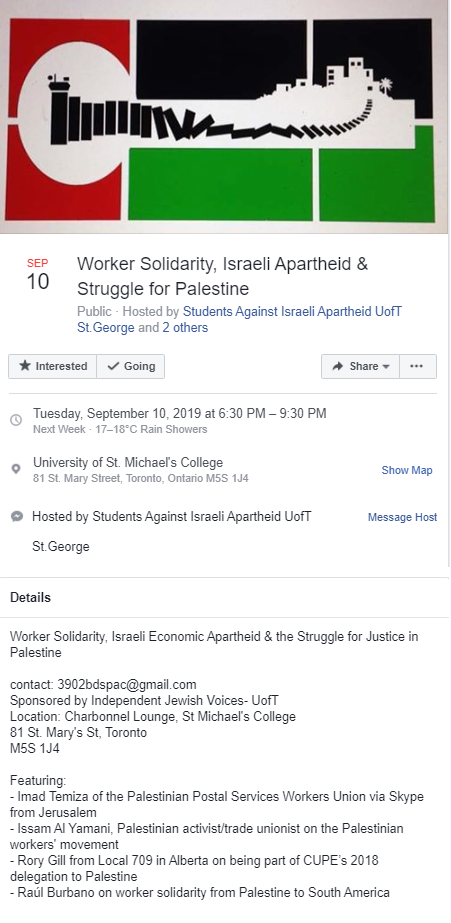Mark yourself as Interested in the event

[52, 366]
